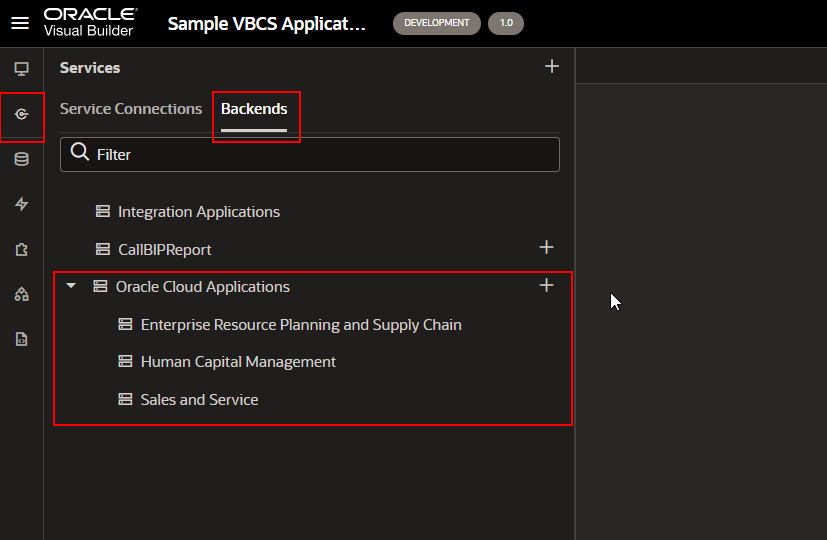
Task: Click Enterprise Resource Planning row server icon
Action: point(125,324)
